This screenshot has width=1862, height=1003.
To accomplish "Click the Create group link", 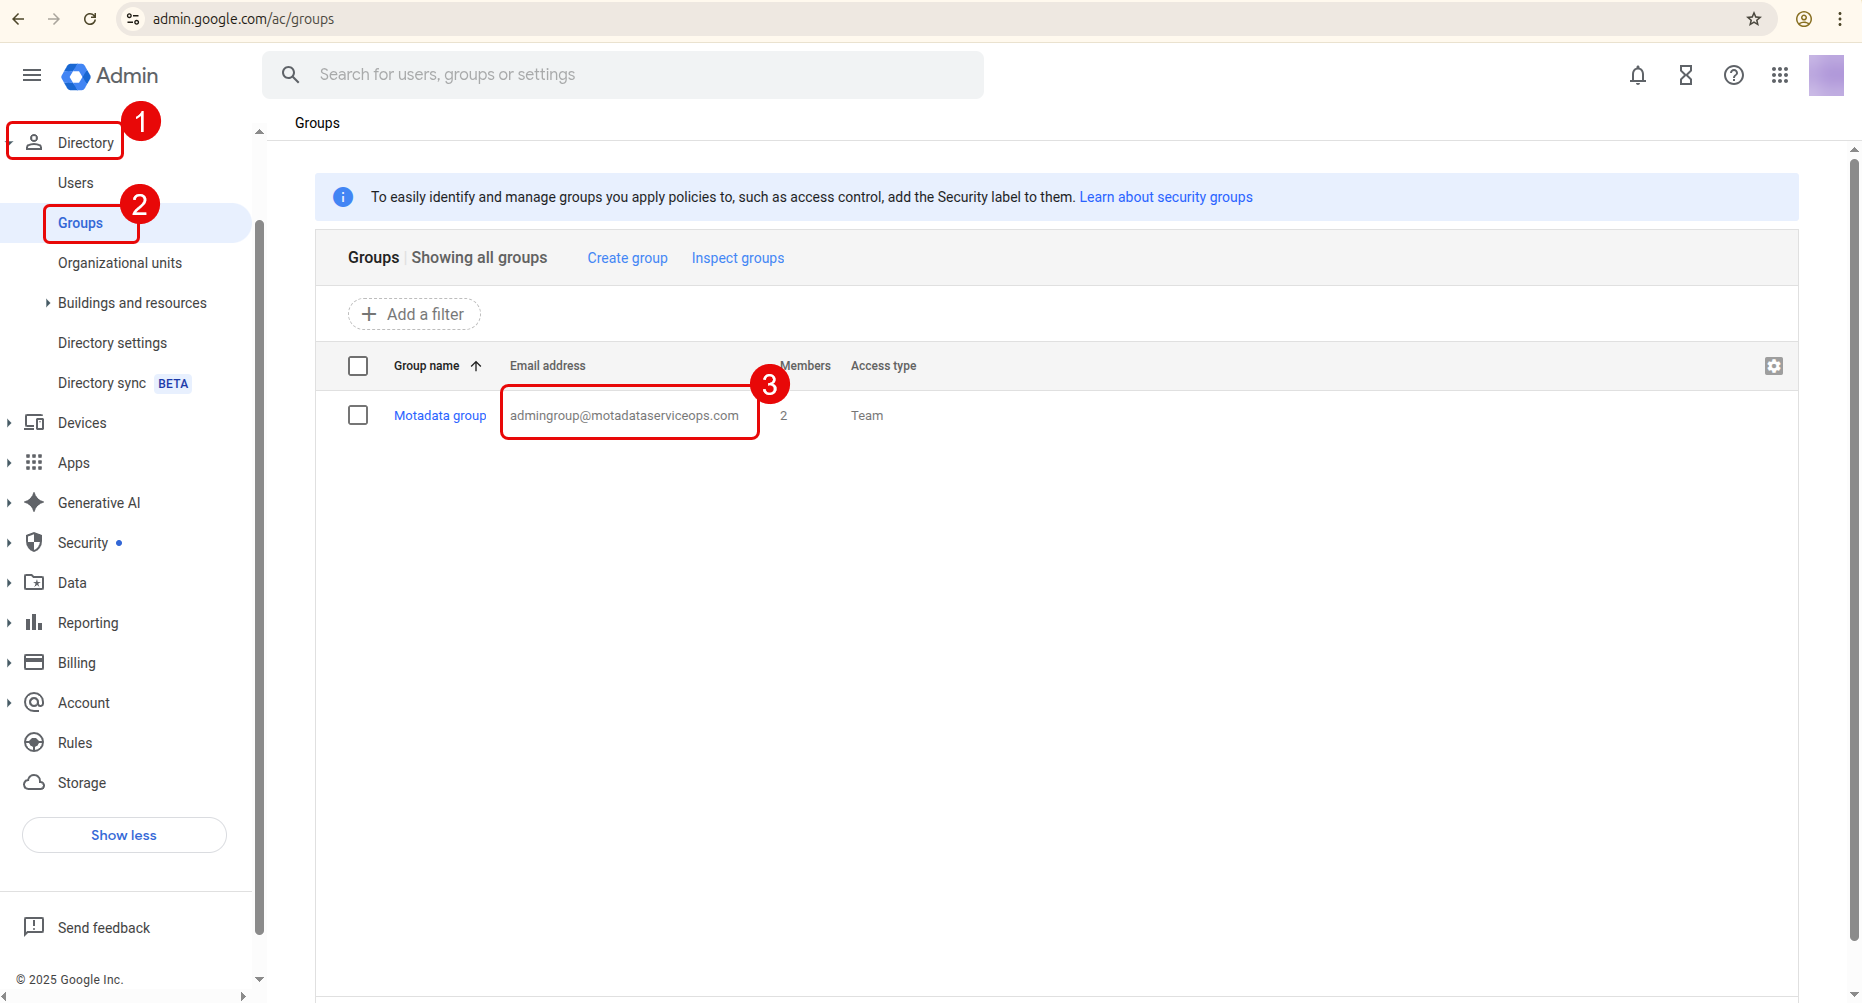I will tap(627, 258).
